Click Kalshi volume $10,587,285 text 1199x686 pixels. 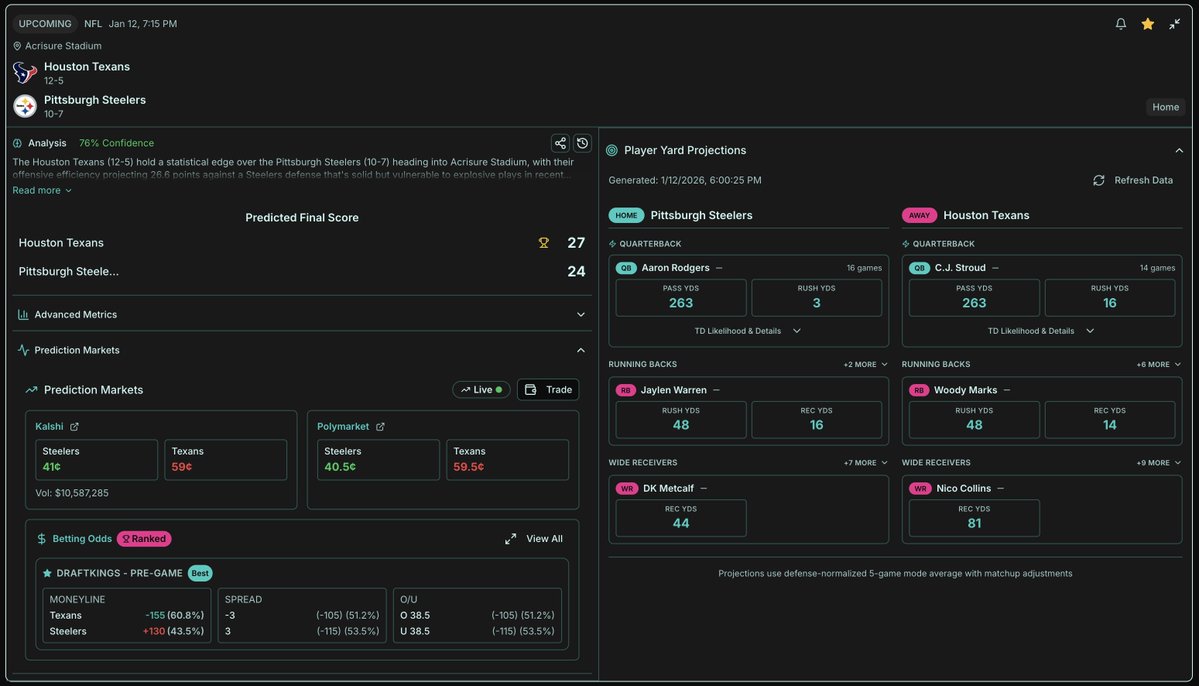tap(72, 493)
